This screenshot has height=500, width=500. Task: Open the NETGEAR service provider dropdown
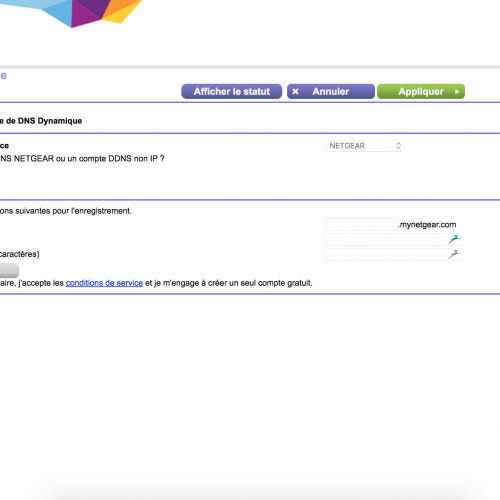coord(364,146)
